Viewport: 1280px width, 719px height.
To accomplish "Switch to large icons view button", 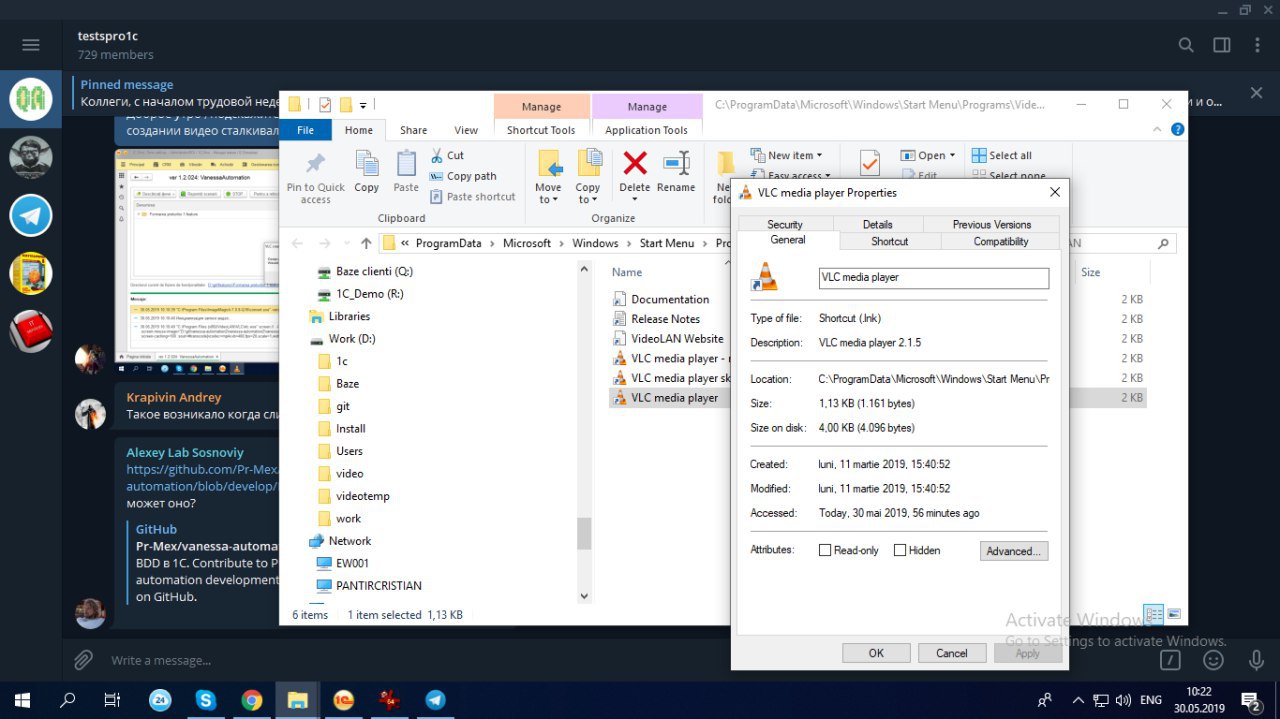I will tap(1174, 614).
